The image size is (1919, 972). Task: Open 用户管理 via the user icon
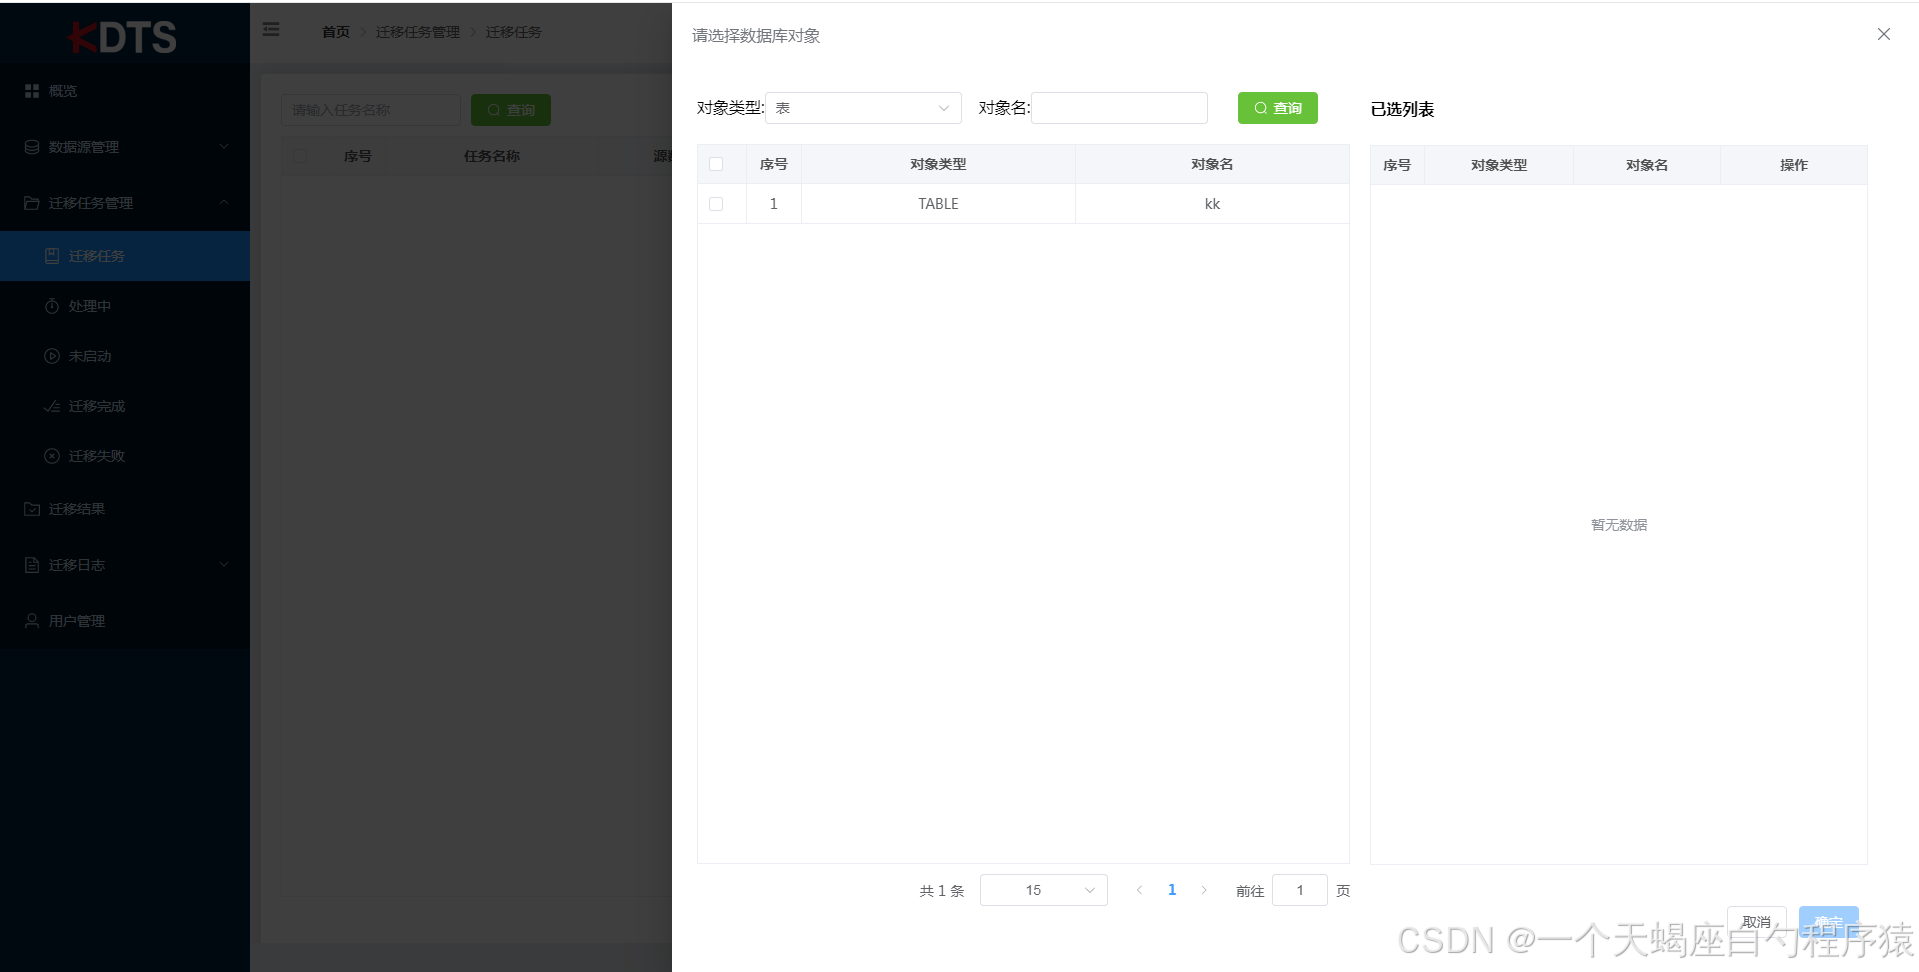coord(31,620)
